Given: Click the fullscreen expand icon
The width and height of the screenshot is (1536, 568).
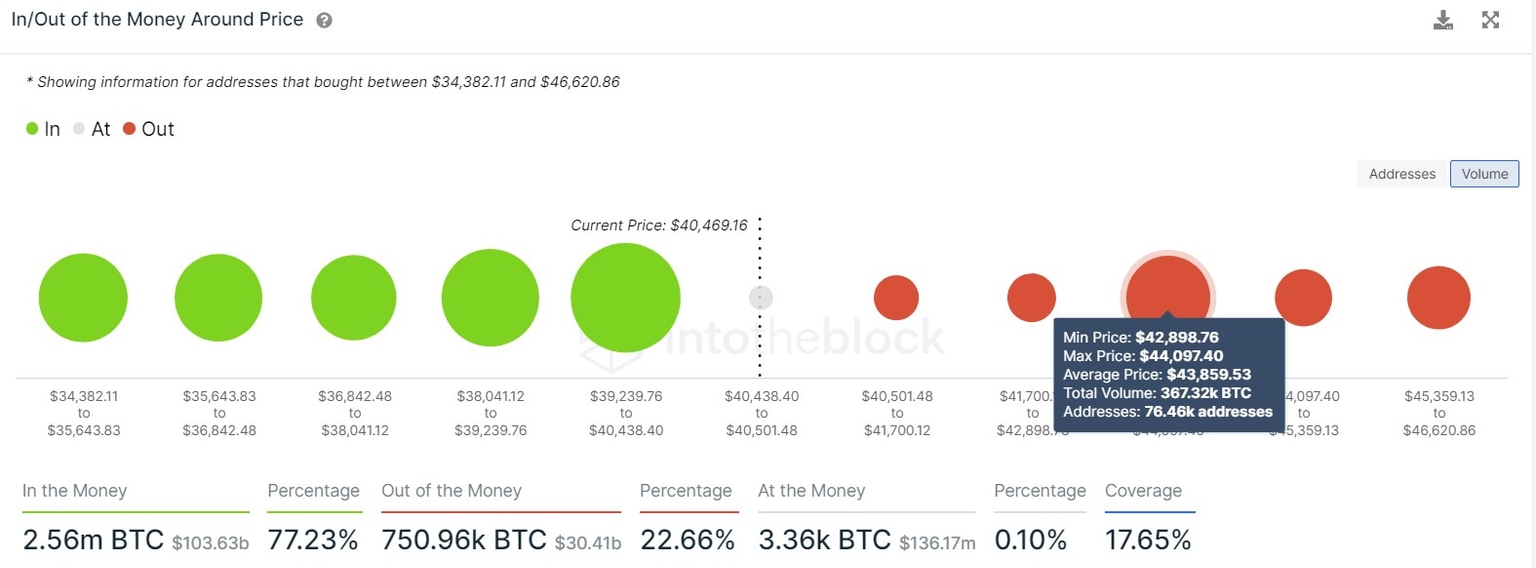Looking at the screenshot, I should coord(1490,20).
